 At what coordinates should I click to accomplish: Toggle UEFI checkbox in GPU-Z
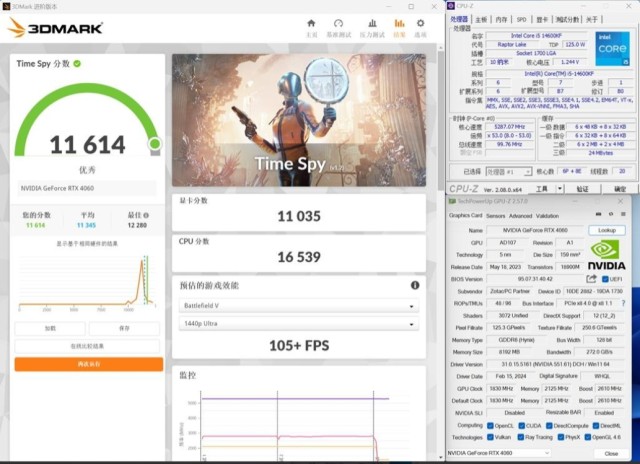tap(605, 279)
